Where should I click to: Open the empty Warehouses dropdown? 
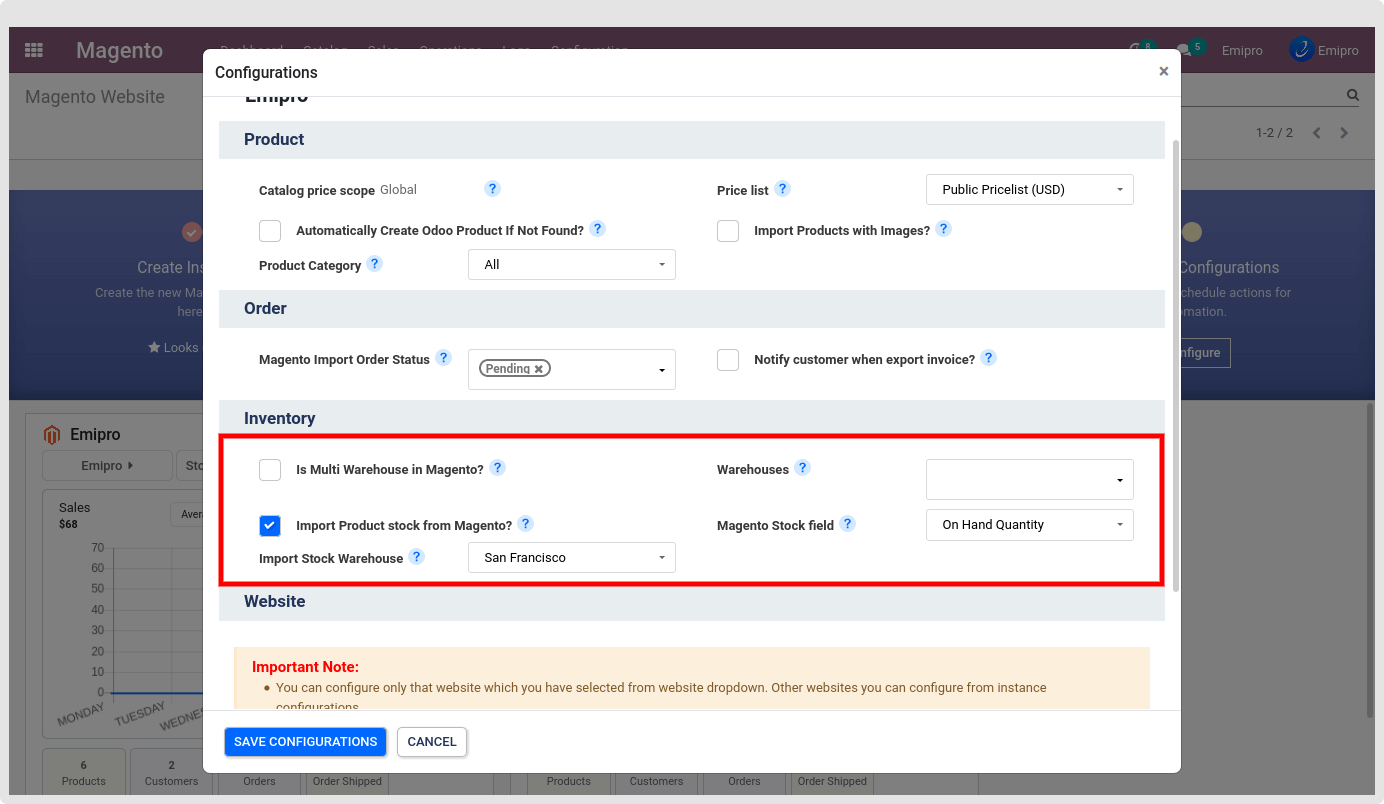coord(1030,480)
